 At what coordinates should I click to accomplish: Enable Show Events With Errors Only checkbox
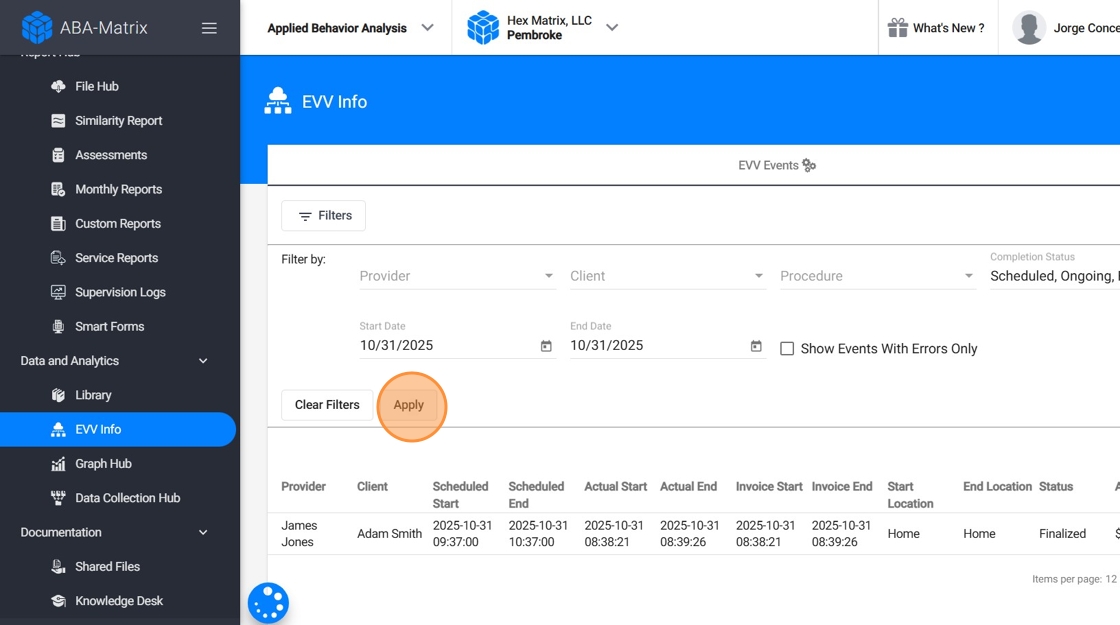pos(787,349)
